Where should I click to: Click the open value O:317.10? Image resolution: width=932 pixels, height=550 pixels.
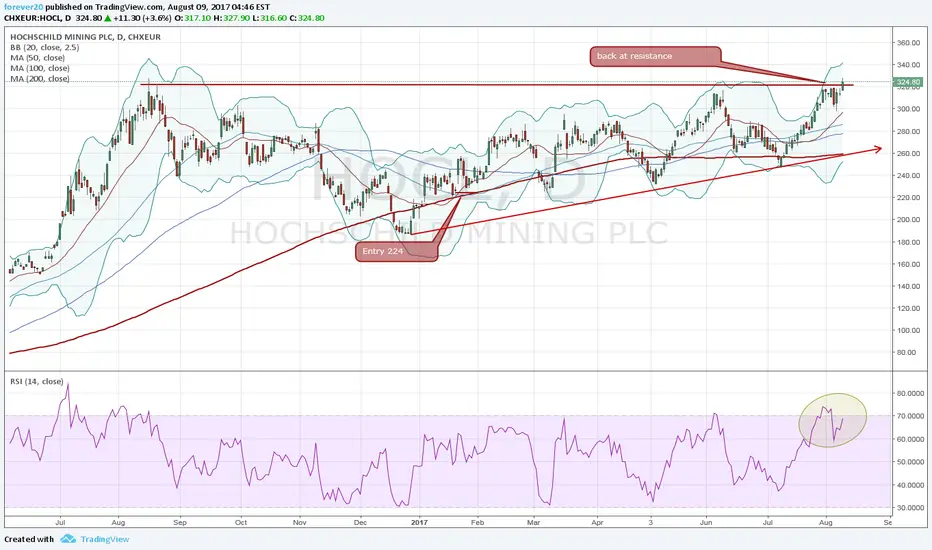pyautogui.click(x=191, y=18)
